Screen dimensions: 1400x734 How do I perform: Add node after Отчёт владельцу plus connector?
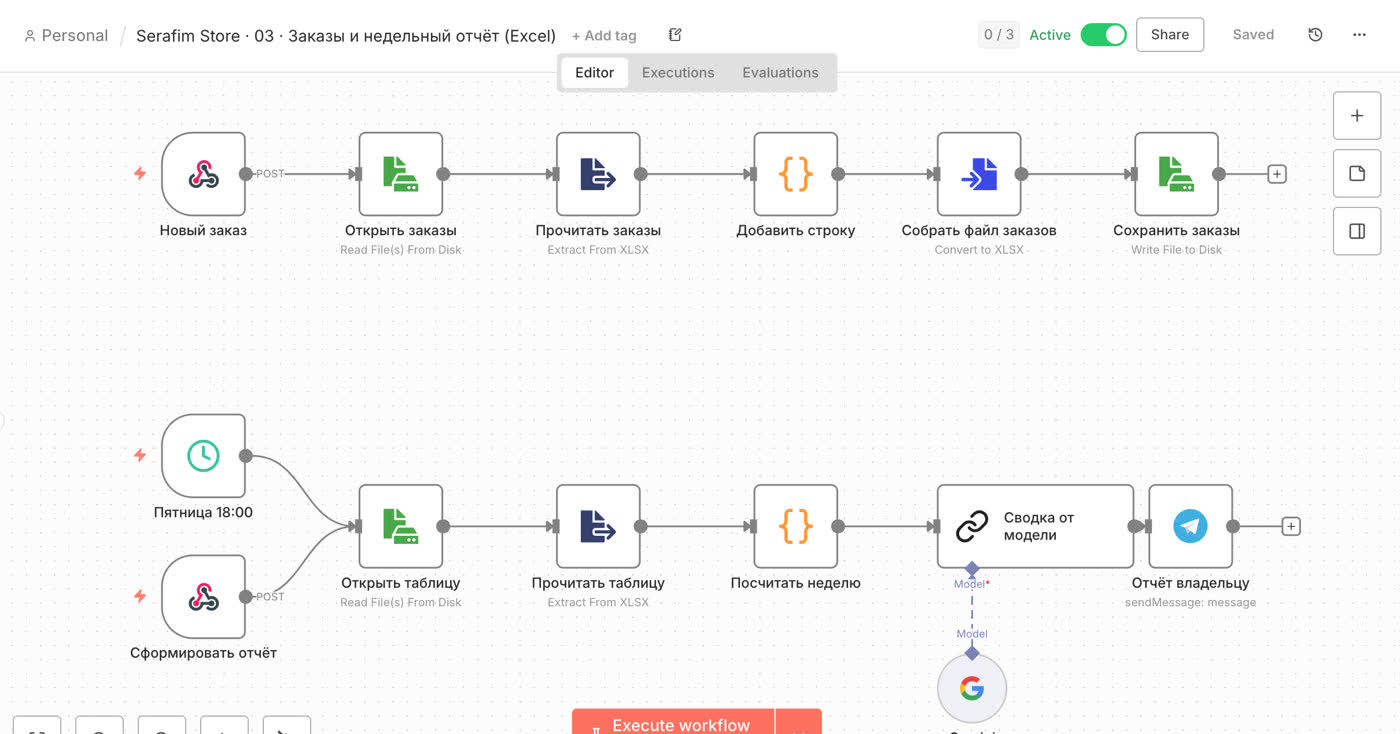tap(1291, 526)
